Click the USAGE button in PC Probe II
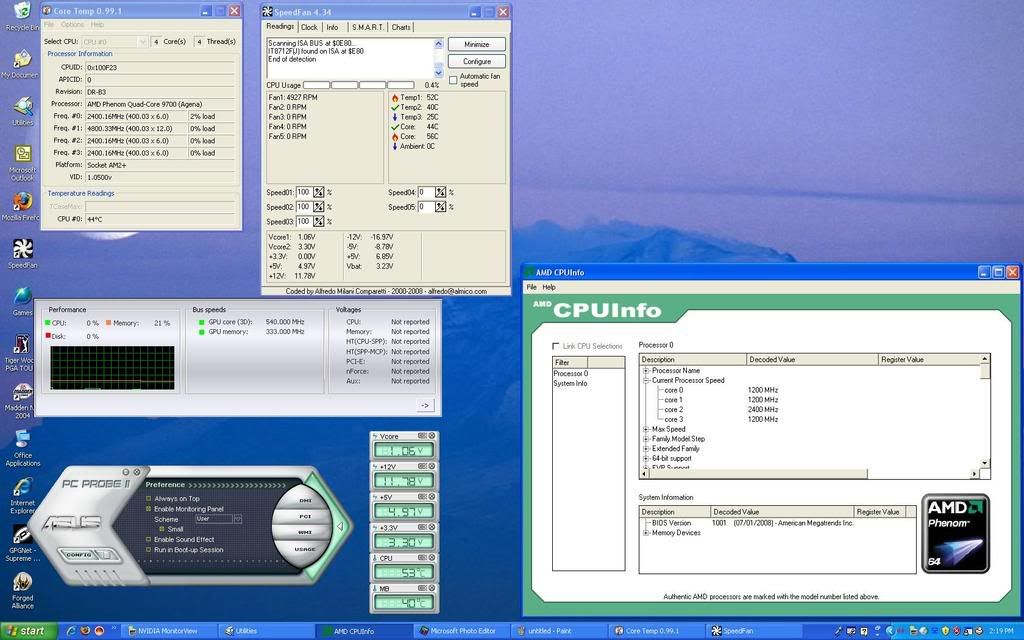This screenshot has width=1024, height=640. 305,549
